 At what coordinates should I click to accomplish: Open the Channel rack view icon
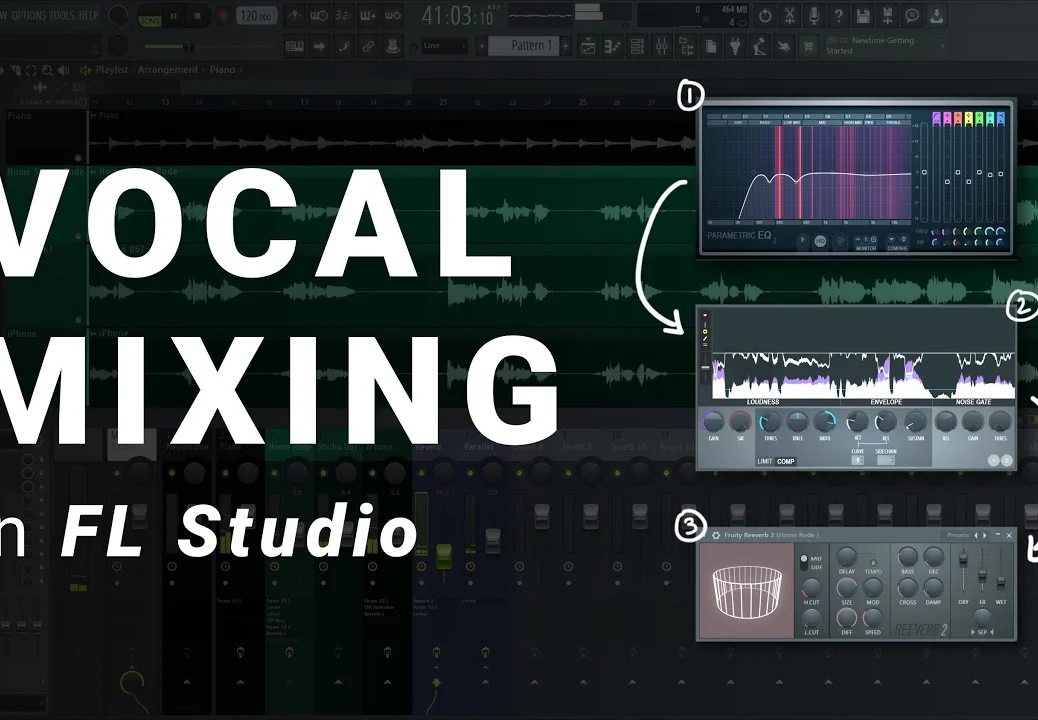tap(637, 46)
